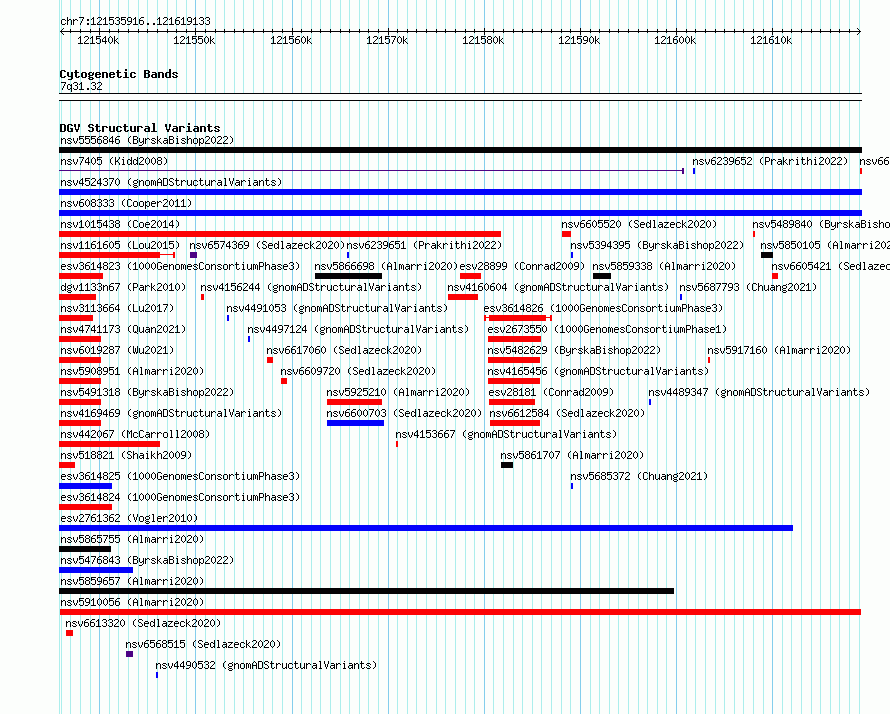Screen dimensions: 890x714
Task: Click nsv5859657 (Almarri2020) label
Action: click(132, 581)
